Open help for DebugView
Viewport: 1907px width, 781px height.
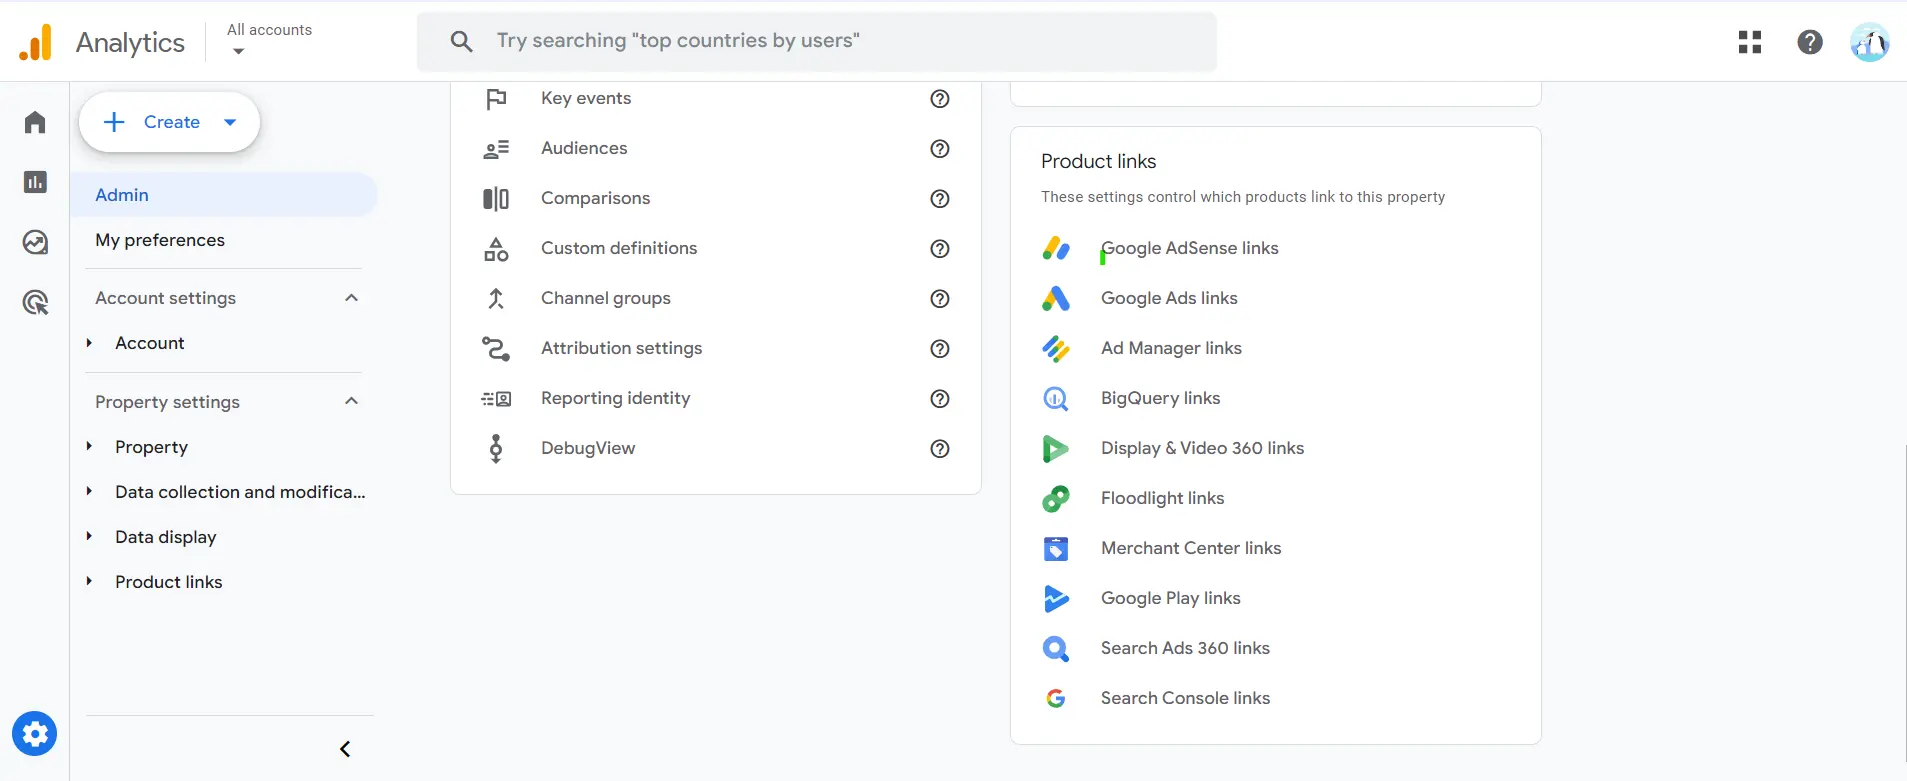pyautogui.click(x=940, y=448)
